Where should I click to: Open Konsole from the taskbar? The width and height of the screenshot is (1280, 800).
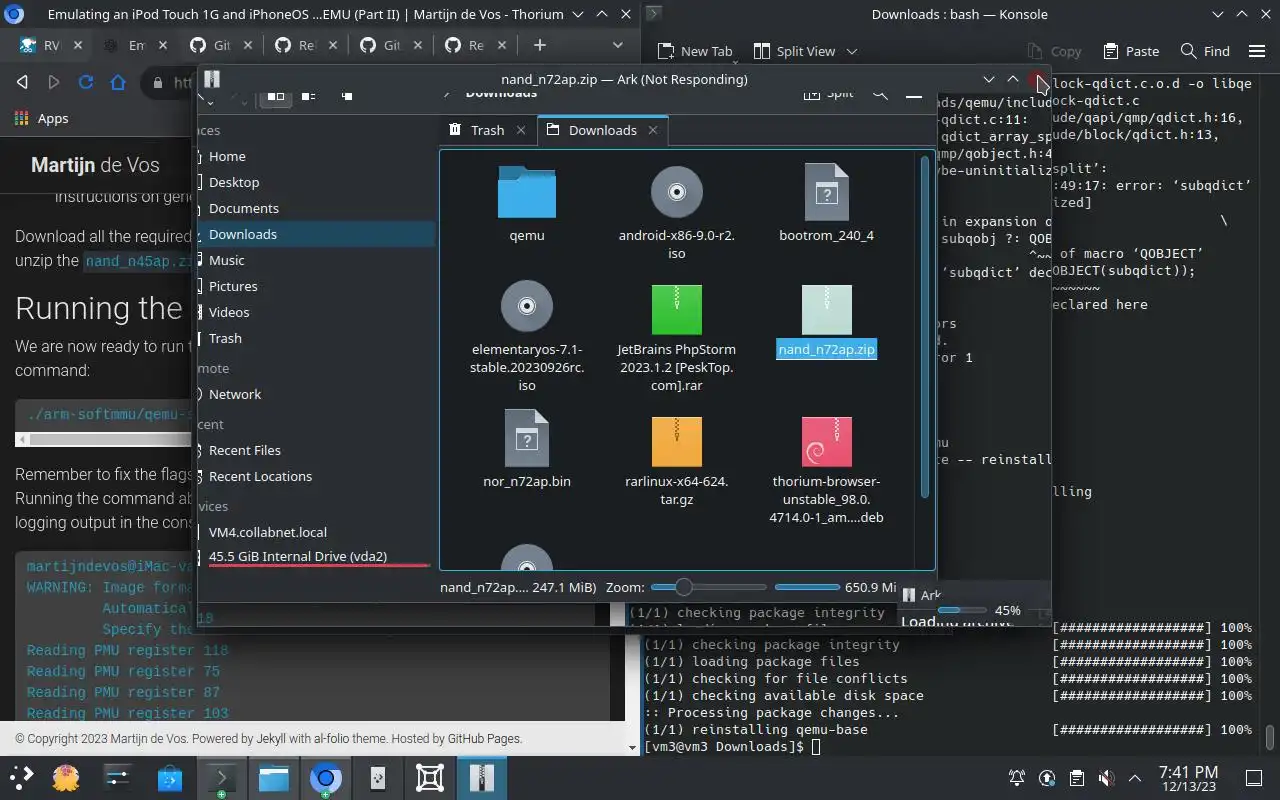pos(221,777)
